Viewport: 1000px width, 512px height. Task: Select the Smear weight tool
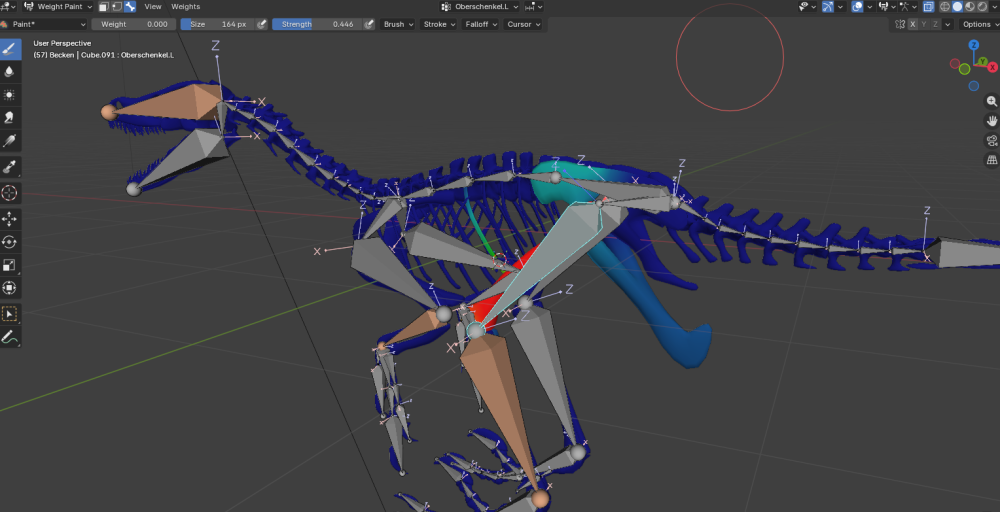[x=10, y=118]
